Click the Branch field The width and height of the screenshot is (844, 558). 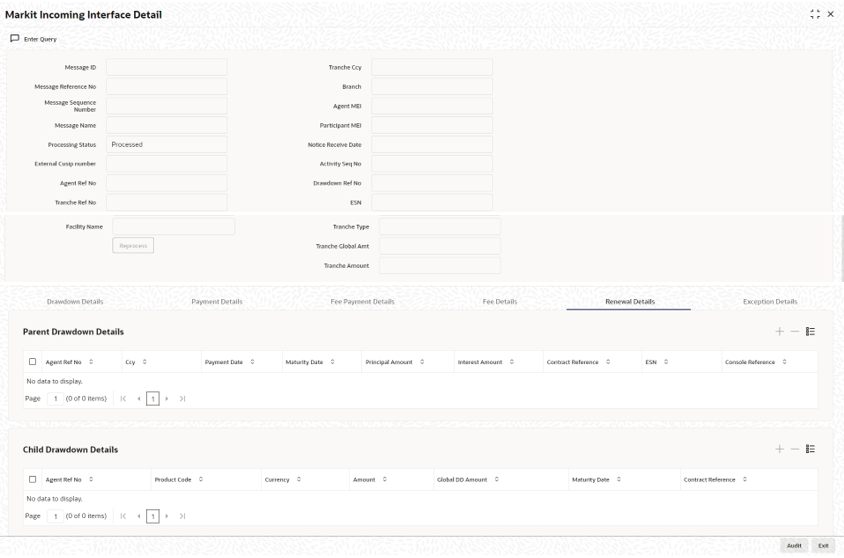tap(432, 87)
